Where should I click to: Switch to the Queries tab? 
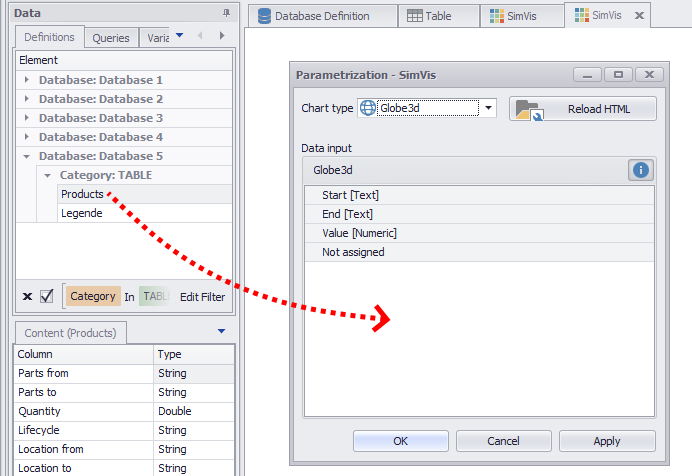point(111,38)
